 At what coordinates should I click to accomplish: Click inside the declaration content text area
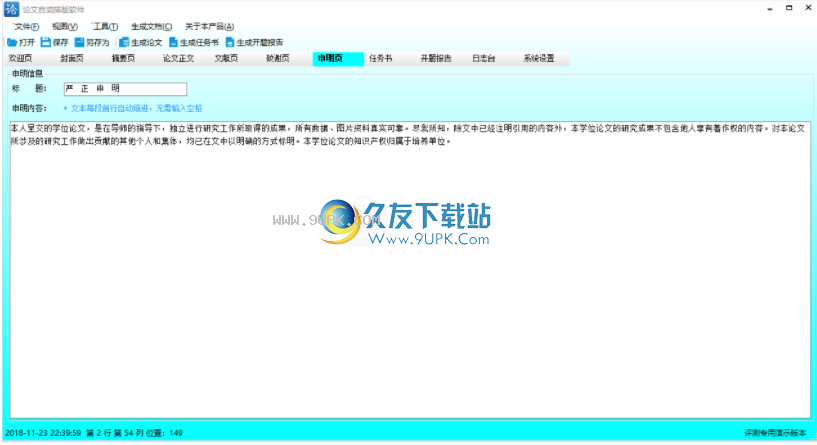tap(410, 269)
